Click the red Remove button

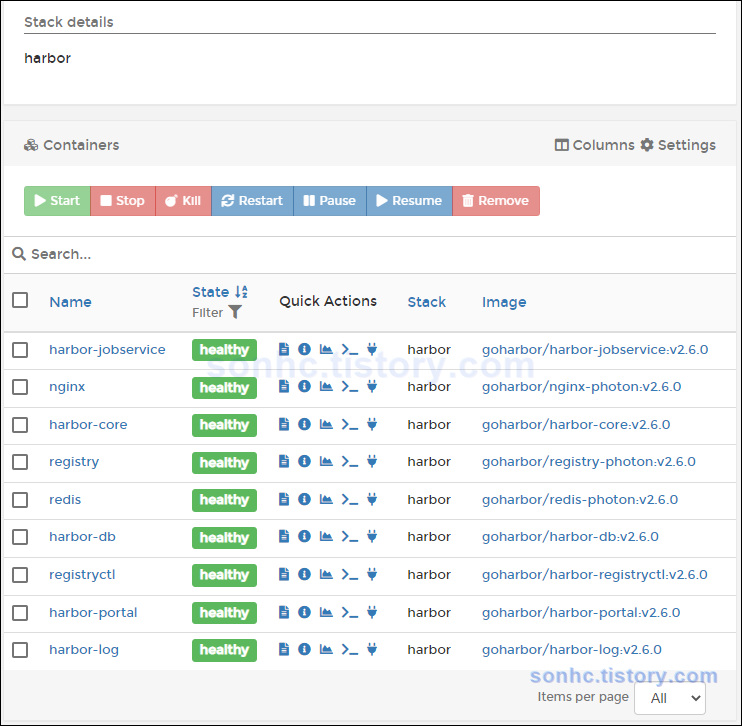click(496, 201)
